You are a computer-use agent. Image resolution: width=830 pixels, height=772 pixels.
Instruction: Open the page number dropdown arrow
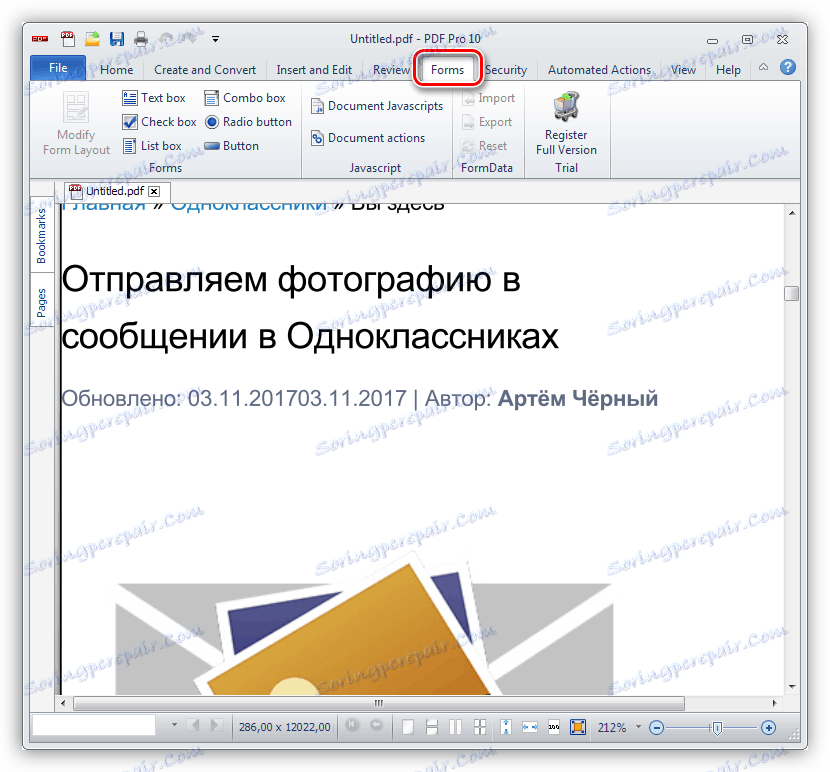(174, 725)
